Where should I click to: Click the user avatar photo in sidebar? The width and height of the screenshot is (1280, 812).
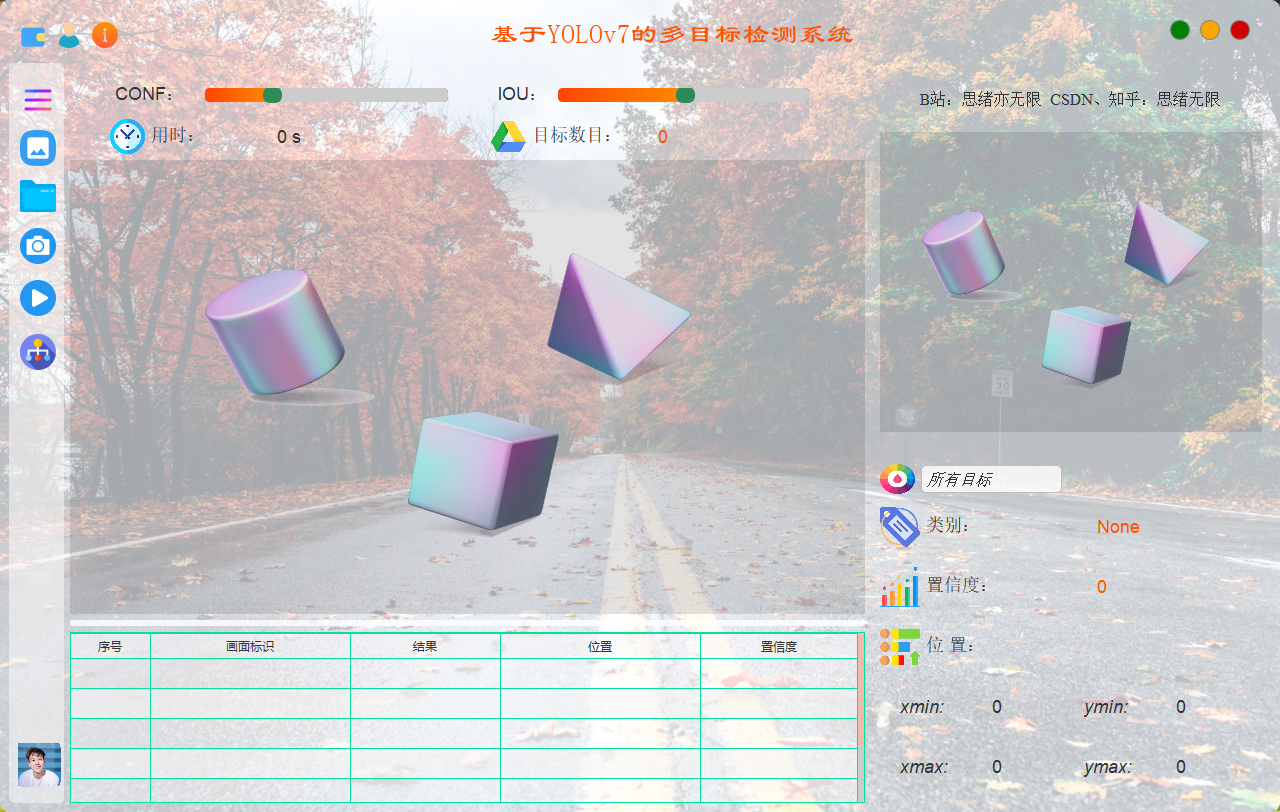[x=39, y=765]
